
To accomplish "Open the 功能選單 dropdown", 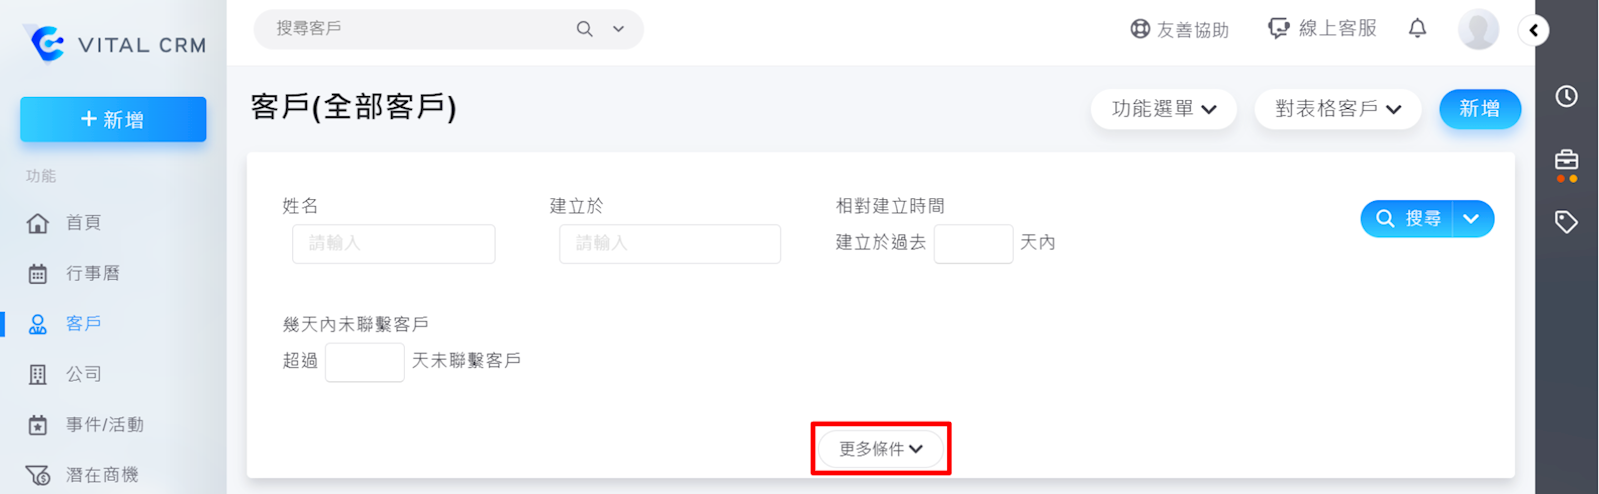I will pos(1164,109).
